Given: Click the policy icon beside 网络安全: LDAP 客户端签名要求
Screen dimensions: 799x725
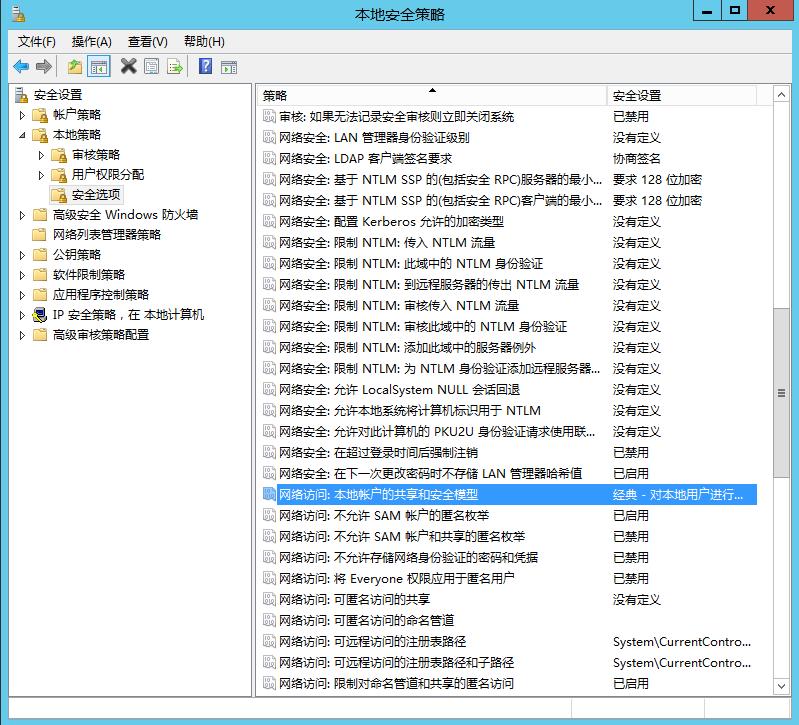Looking at the screenshot, I should (x=269, y=158).
